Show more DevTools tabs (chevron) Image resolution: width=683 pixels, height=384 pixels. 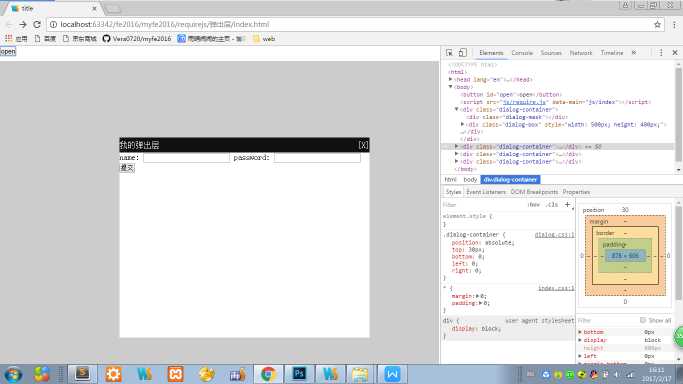point(634,53)
